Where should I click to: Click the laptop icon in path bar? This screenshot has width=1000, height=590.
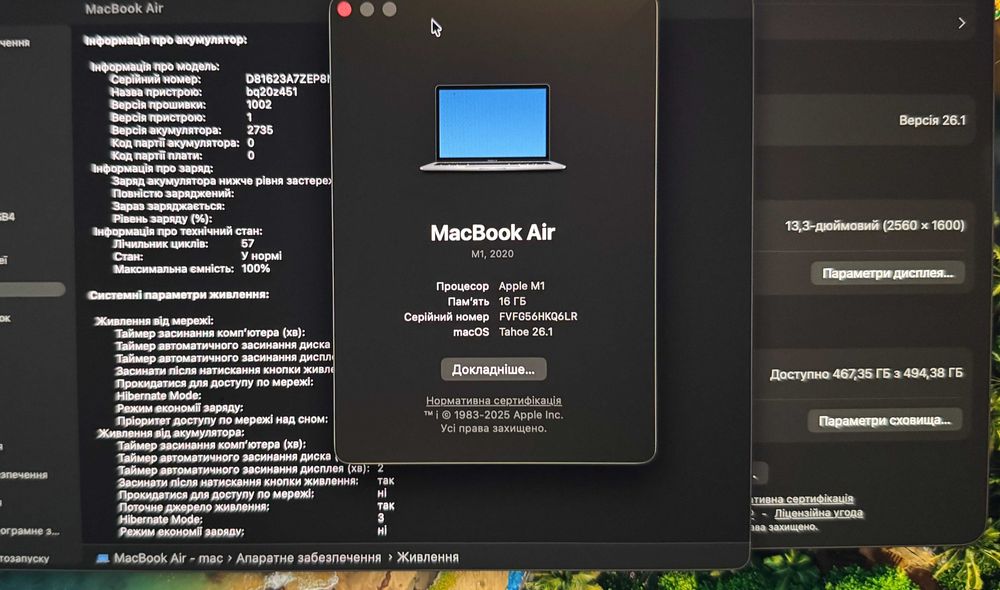103,558
